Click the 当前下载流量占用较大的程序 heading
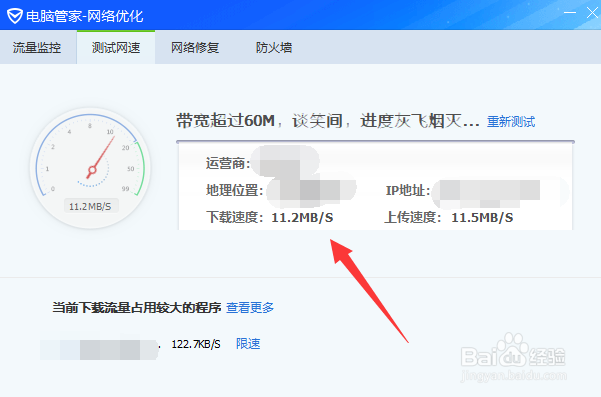 tap(136, 307)
